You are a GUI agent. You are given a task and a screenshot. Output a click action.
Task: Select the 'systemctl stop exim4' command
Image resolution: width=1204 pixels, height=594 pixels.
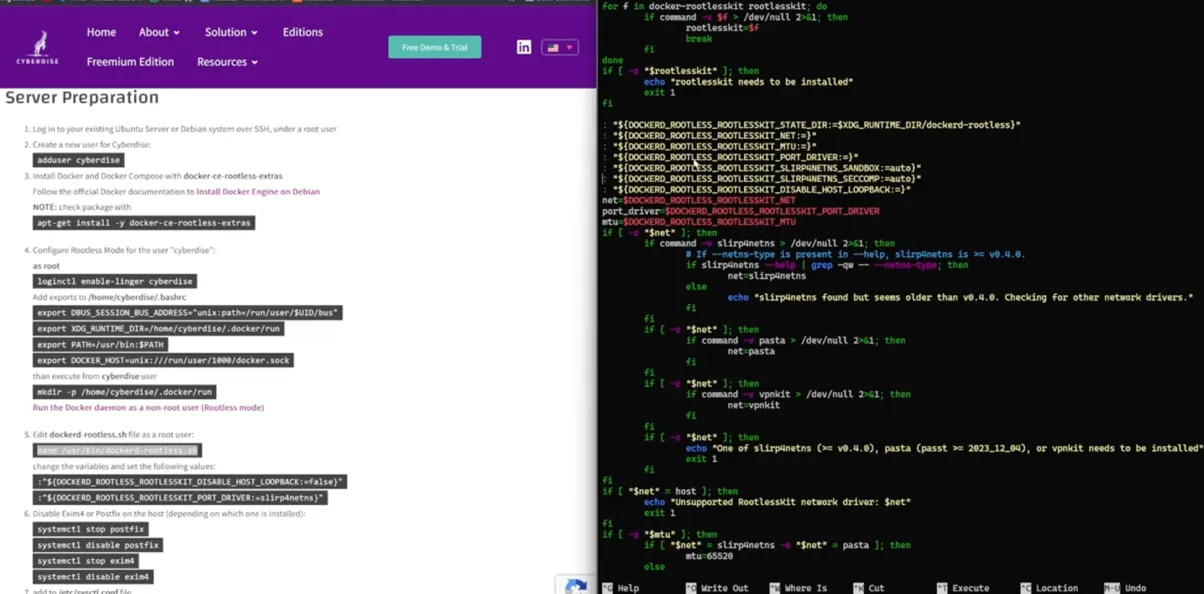click(x=85, y=561)
